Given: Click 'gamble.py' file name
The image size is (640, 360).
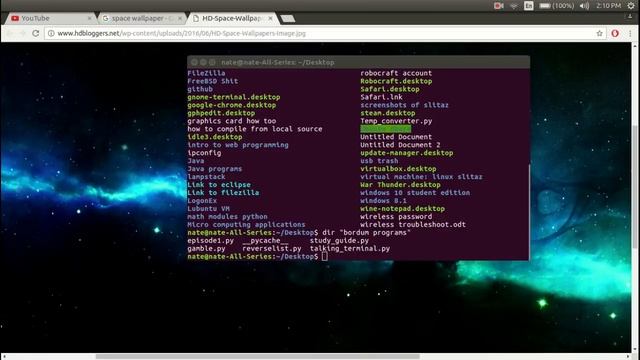Looking at the screenshot, I should 206,248.
